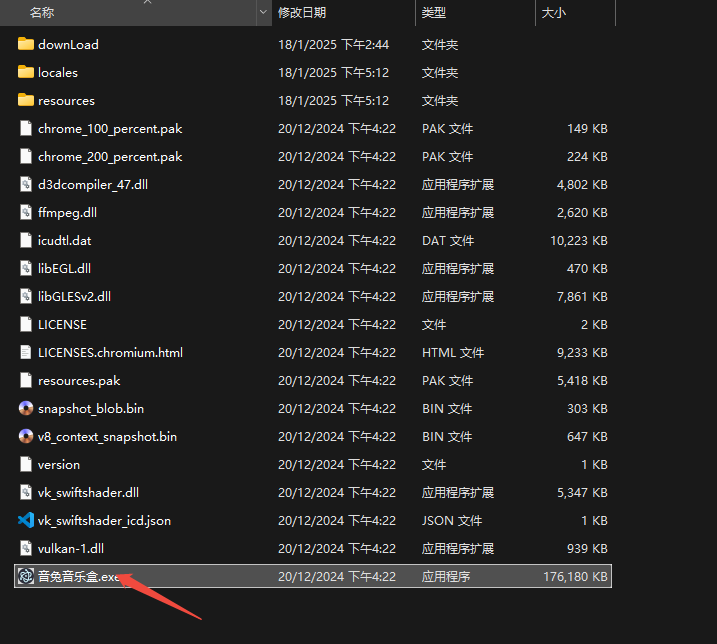Viewport: 717px width, 644px height.
Task: Select the file name vulkan-1.dll
Action: pyautogui.click(x=71, y=548)
